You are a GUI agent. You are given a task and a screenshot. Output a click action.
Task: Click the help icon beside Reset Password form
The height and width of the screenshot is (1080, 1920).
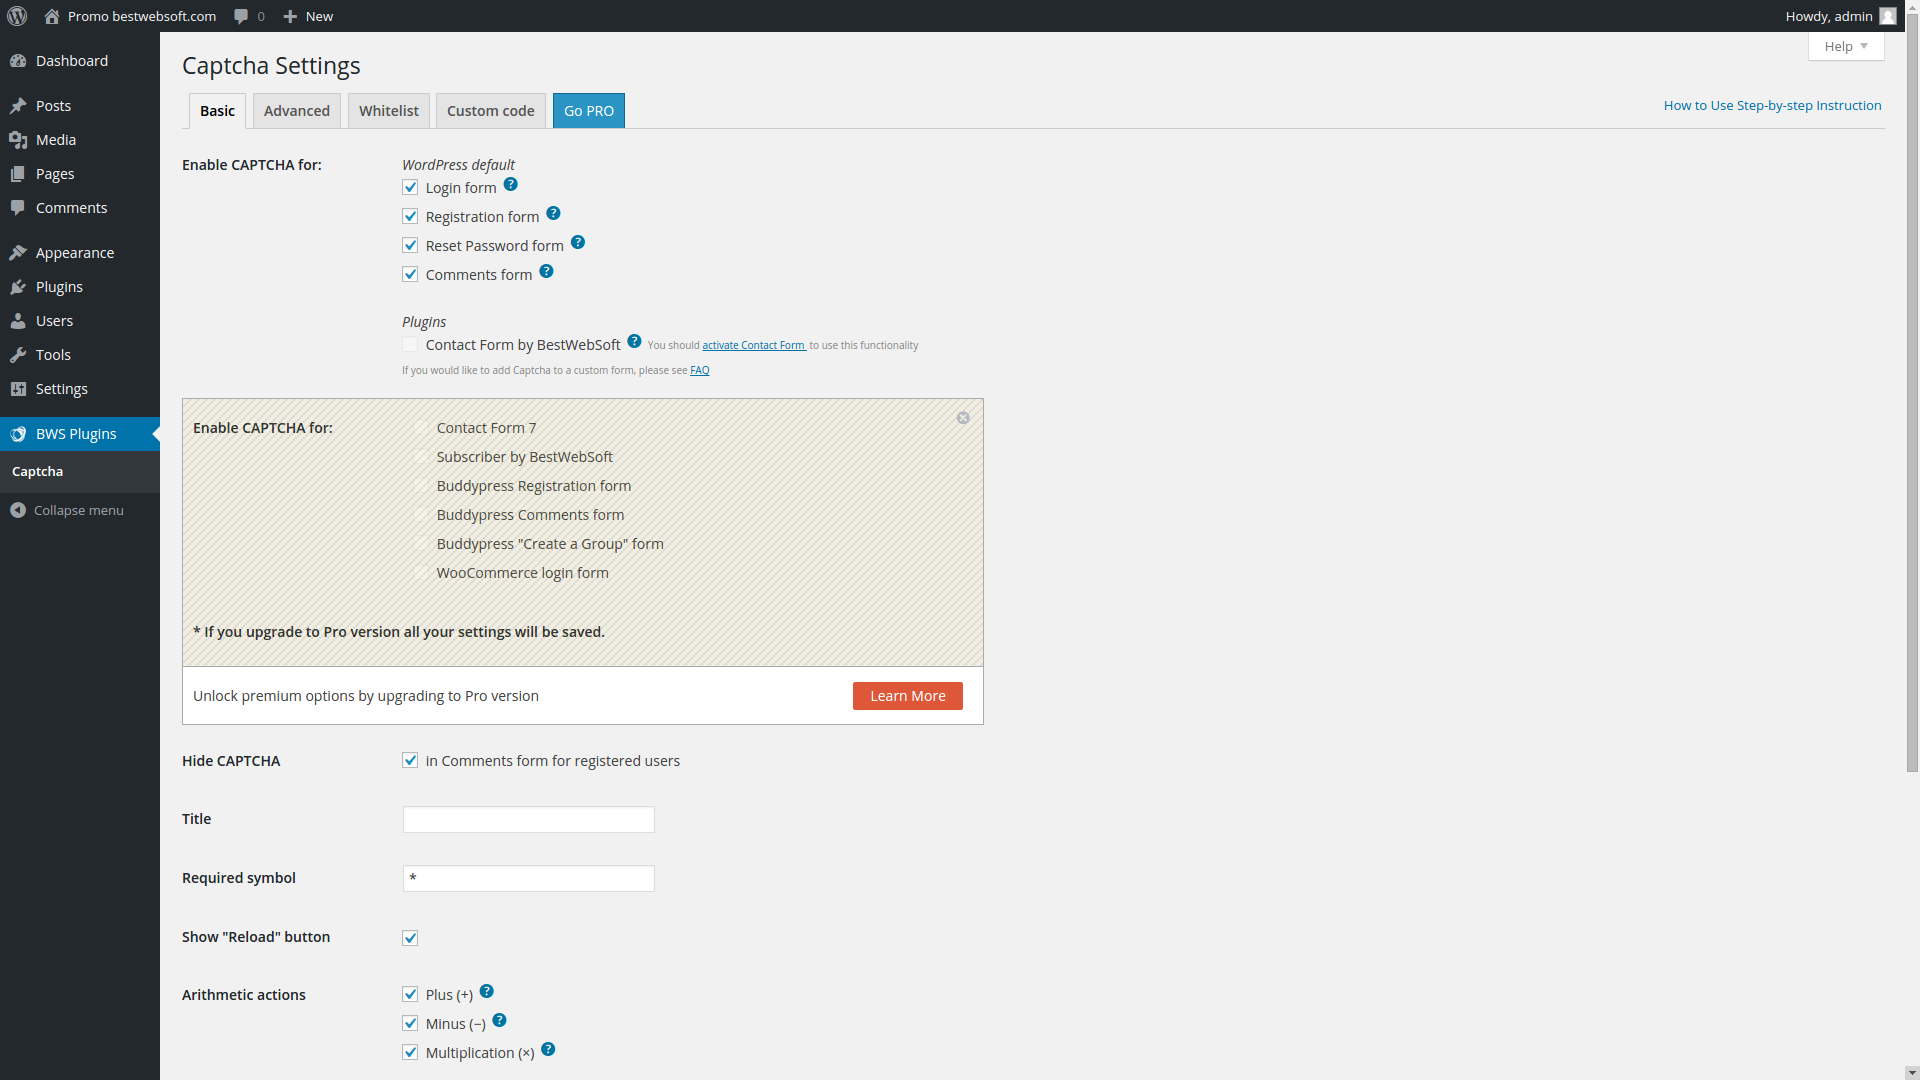coord(577,242)
